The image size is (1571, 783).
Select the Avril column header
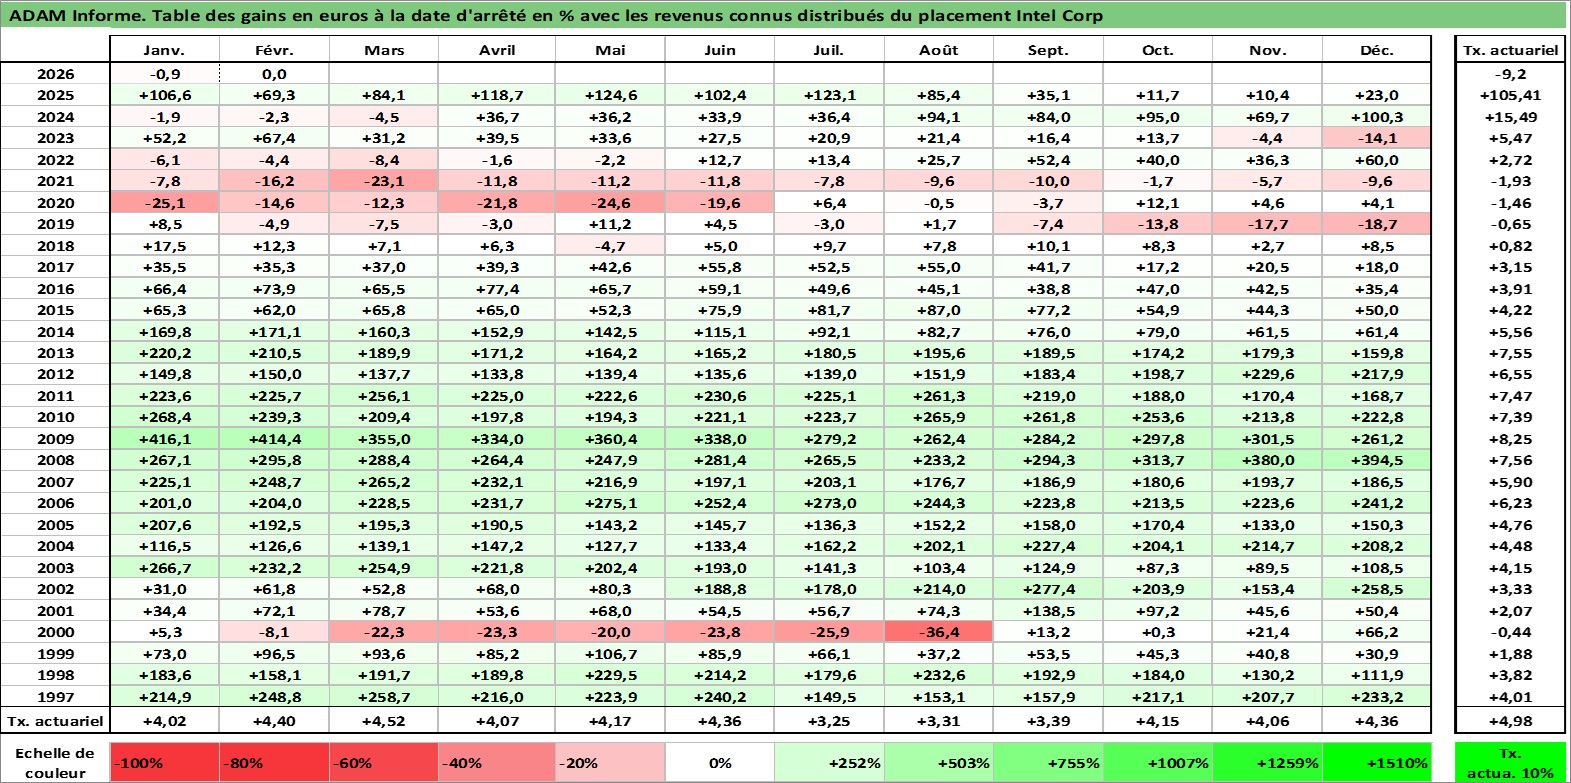point(497,50)
